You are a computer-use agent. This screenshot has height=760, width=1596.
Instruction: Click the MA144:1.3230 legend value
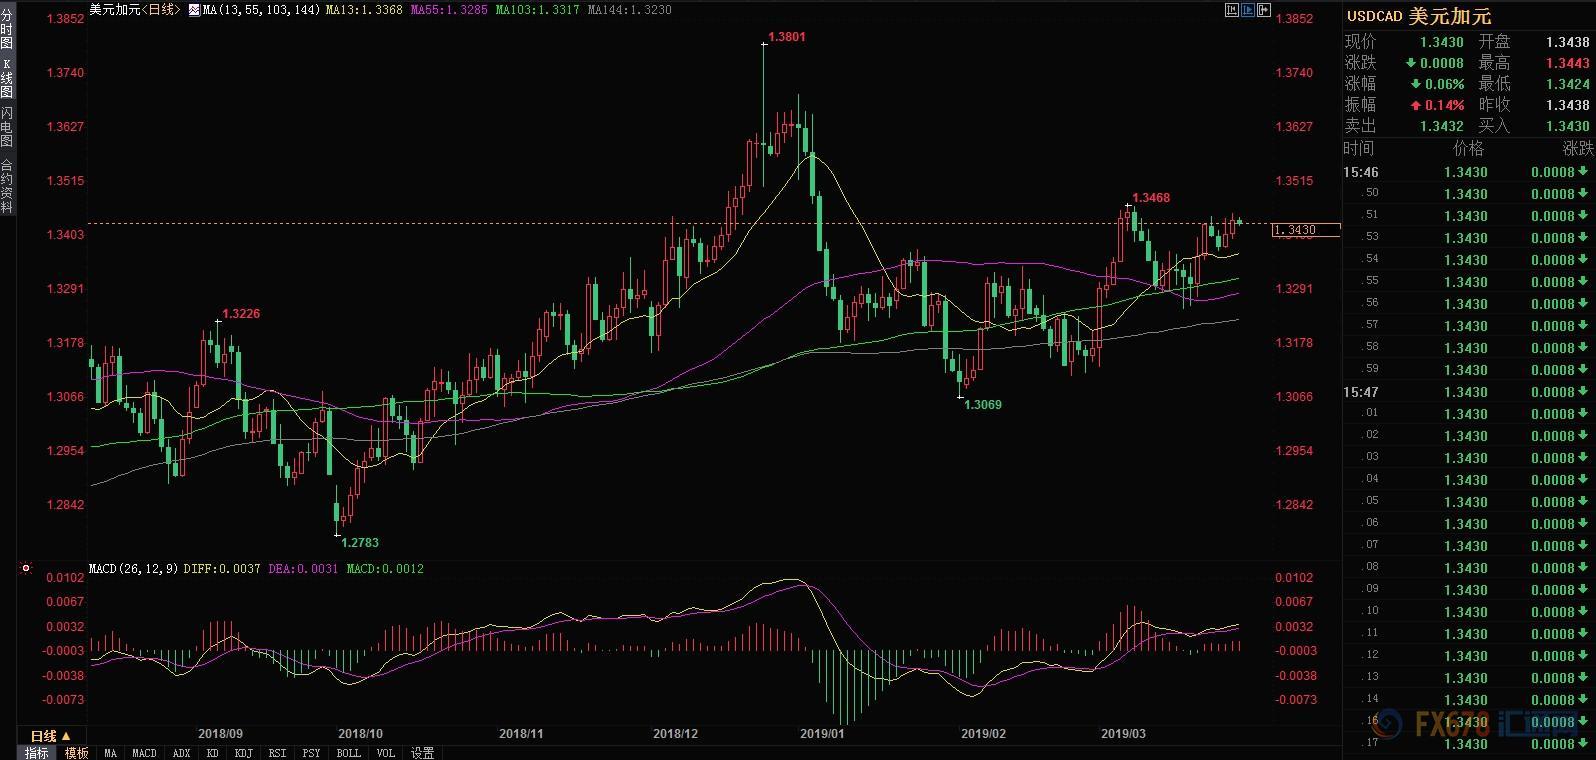point(630,10)
